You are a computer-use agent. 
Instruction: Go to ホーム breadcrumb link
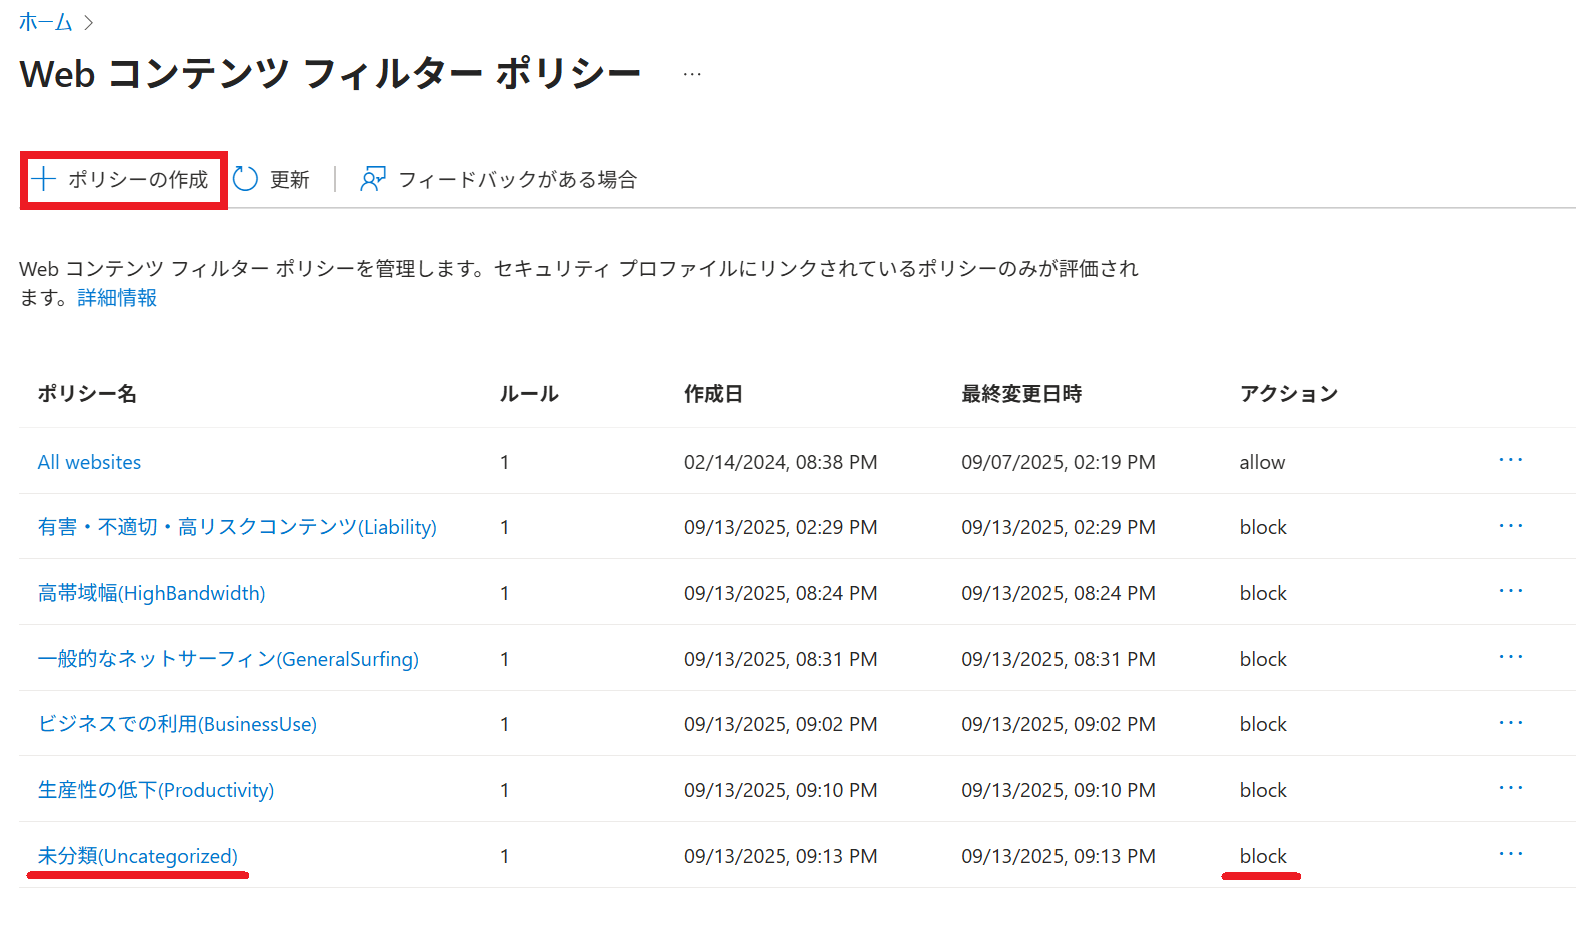tap(46, 22)
